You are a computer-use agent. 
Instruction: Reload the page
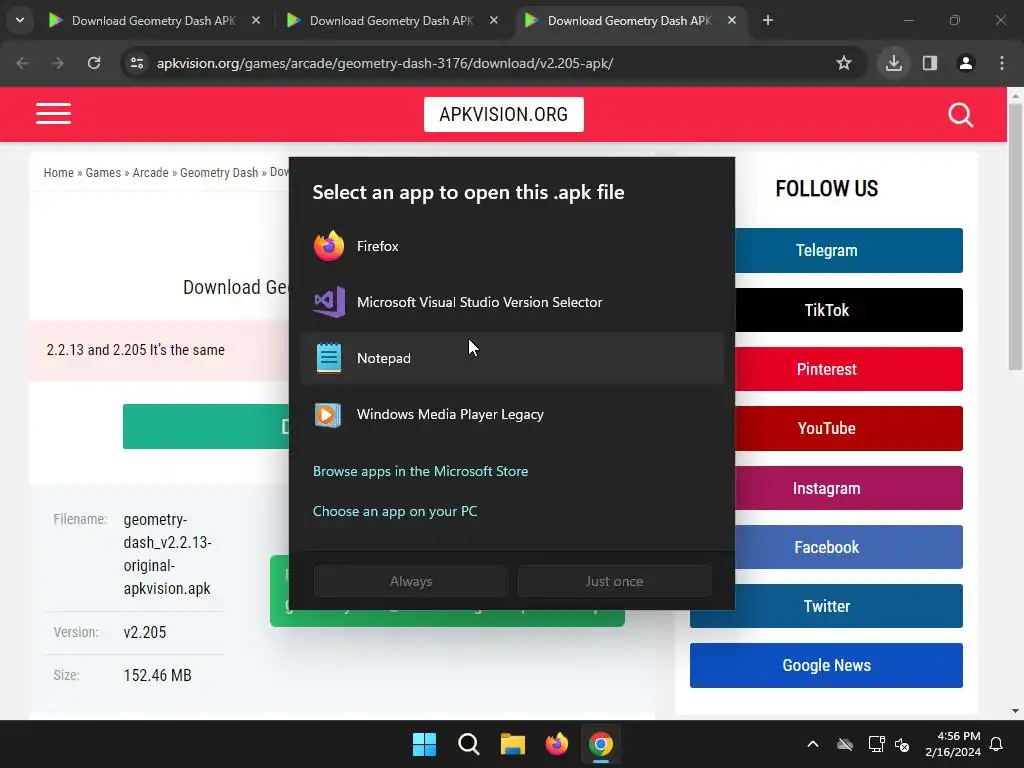[x=94, y=63]
